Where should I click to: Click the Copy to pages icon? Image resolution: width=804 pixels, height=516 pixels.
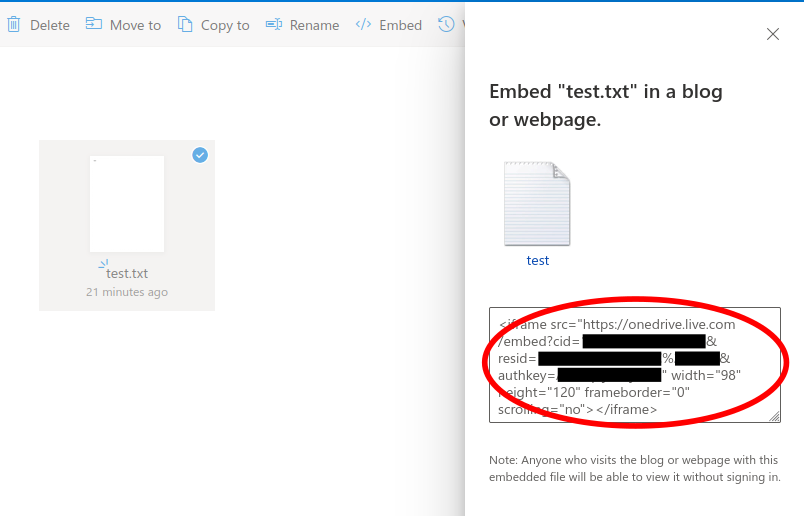click(185, 24)
